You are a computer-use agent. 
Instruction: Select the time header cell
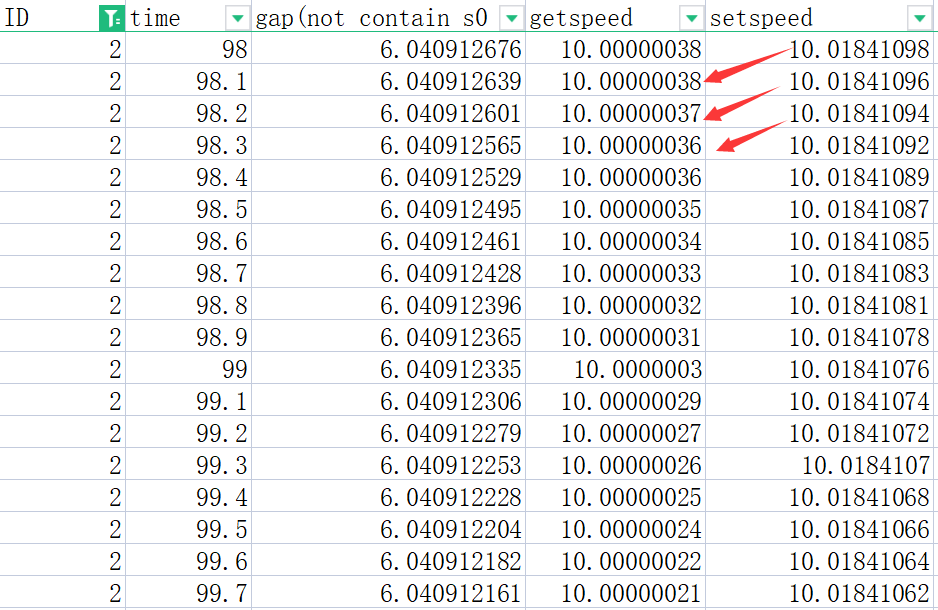click(188, 18)
